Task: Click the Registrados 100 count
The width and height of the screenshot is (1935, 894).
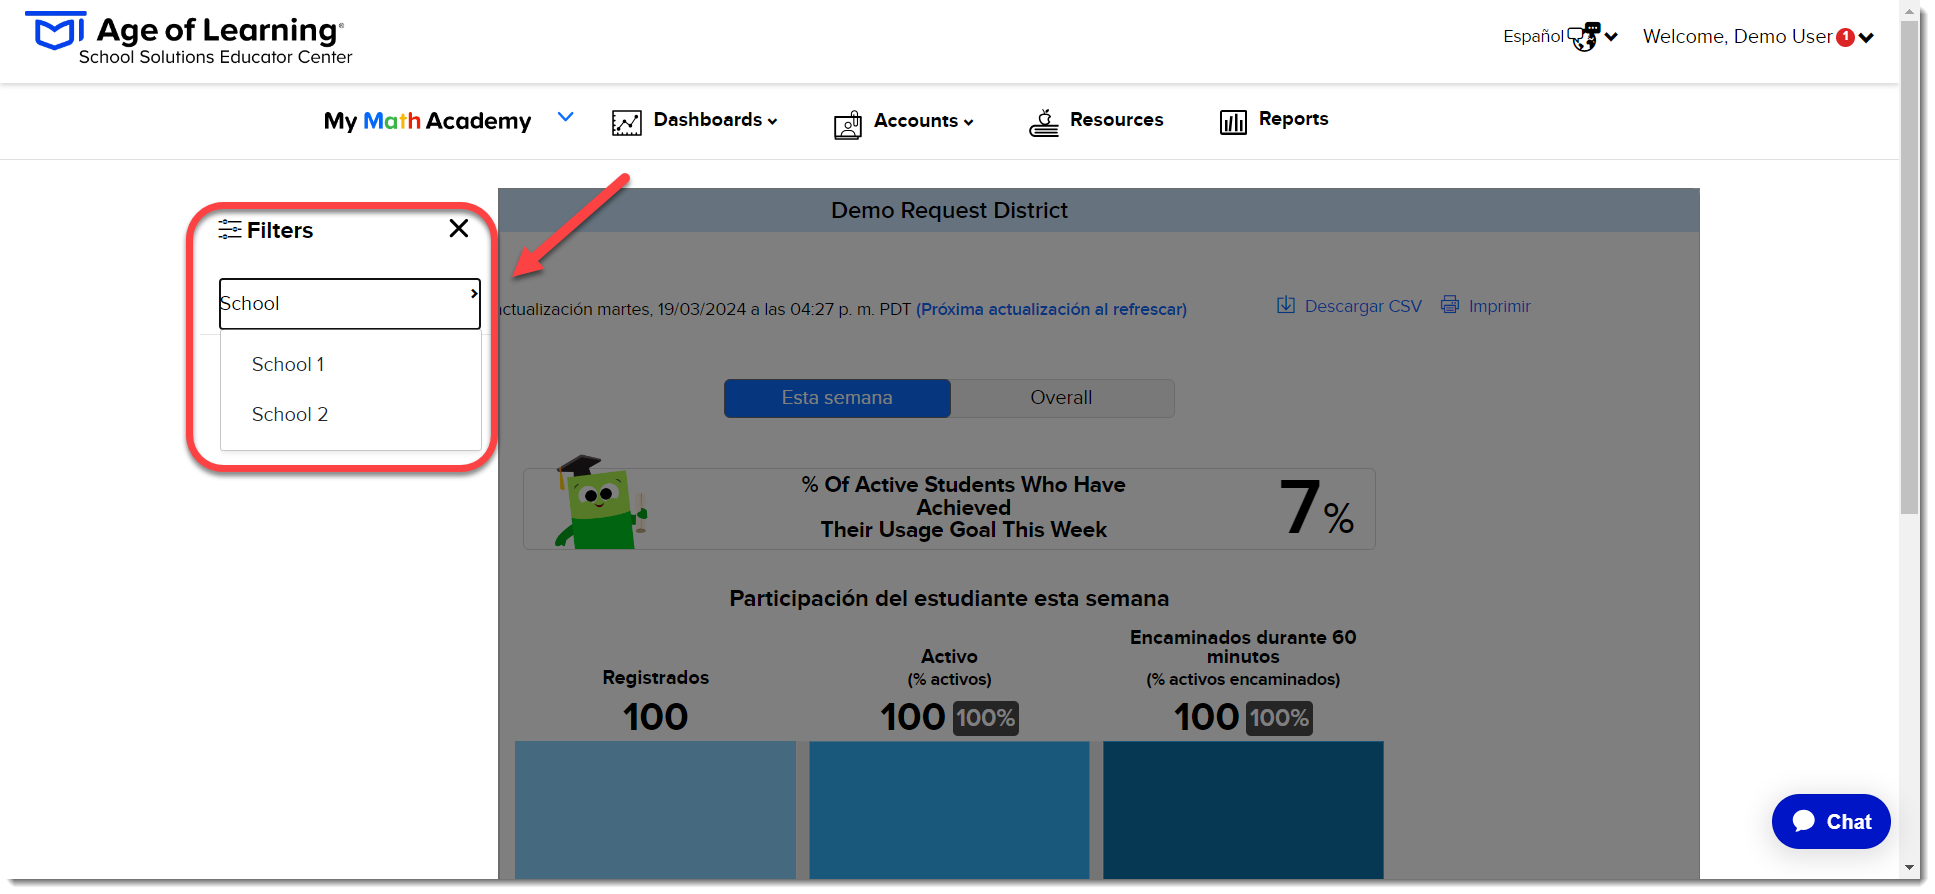Action: [x=655, y=717]
